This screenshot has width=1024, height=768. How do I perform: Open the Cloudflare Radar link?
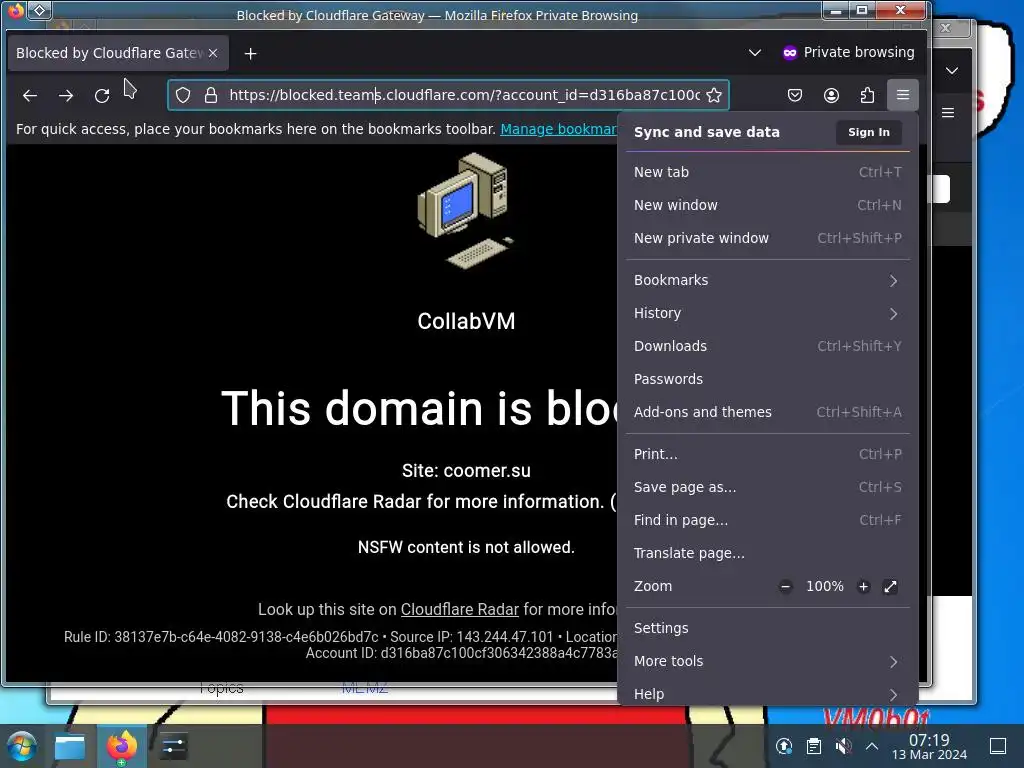(x=460, y=609)
